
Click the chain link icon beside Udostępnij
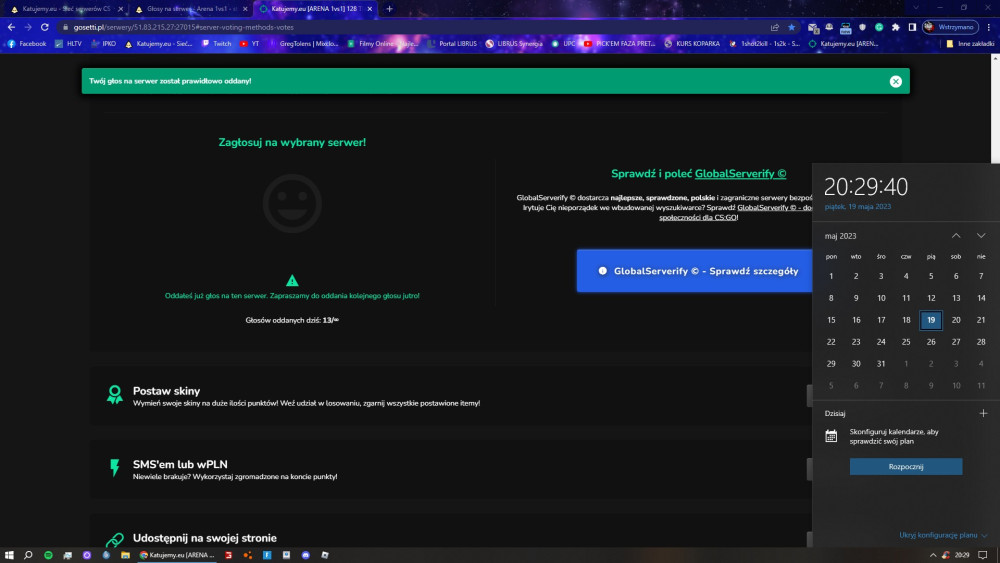tap(115, 540)
